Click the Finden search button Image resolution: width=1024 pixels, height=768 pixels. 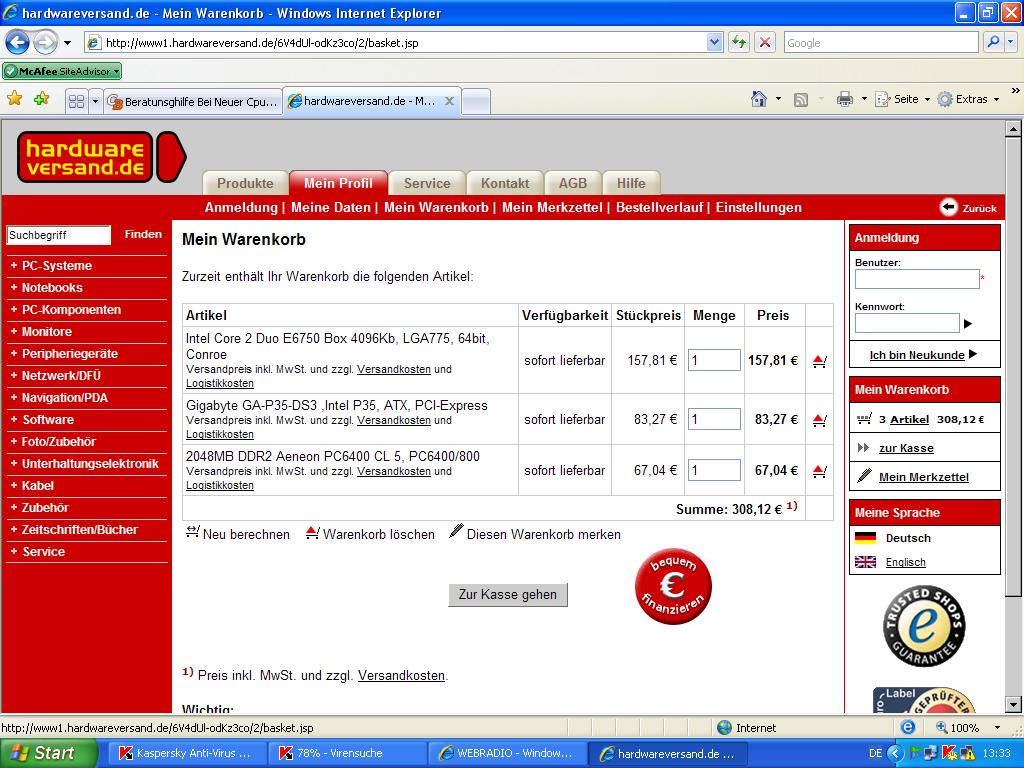point(143,234)
